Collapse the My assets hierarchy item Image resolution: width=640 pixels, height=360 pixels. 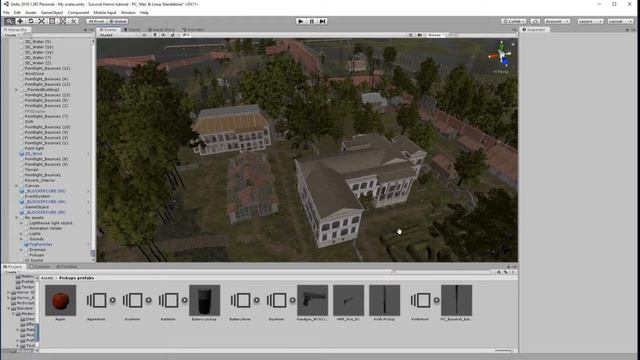point(17,218)
